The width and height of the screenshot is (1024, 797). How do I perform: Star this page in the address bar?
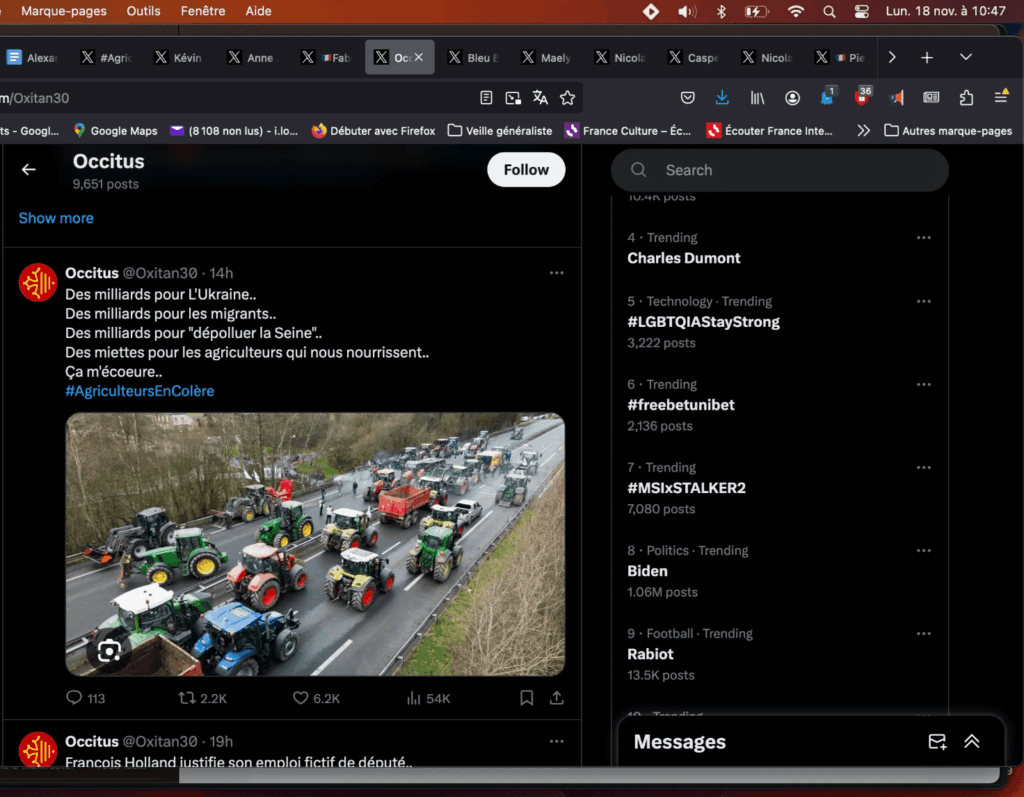coord(567,98)
